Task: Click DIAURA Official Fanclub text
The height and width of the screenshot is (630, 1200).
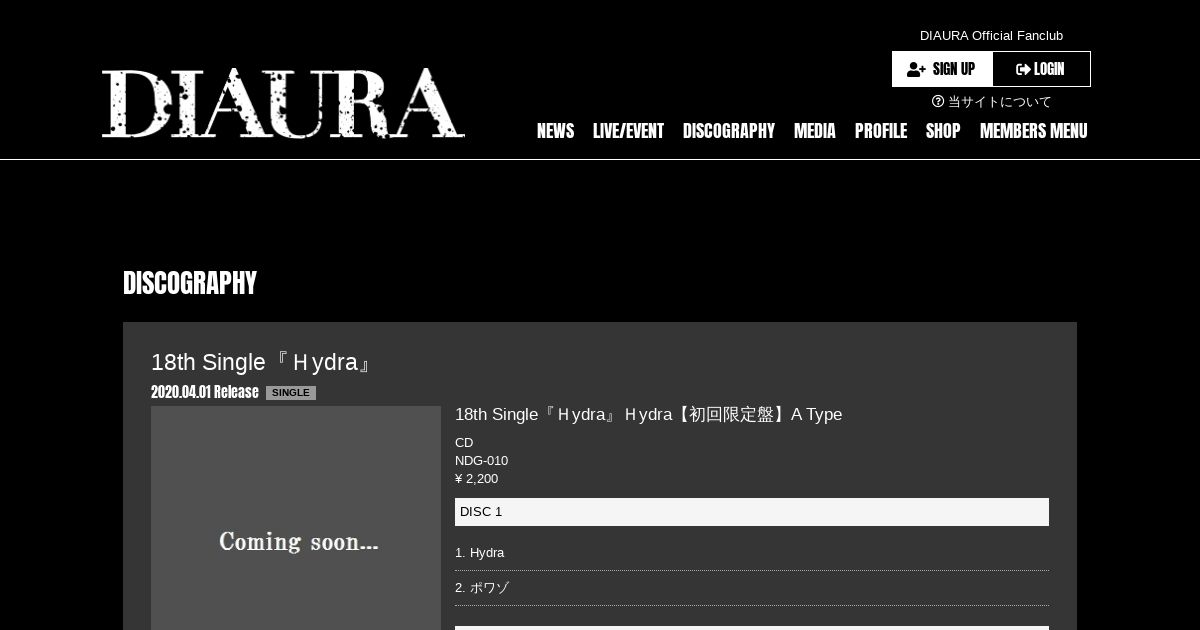Action: pyautogui.click(x=991, y=36)
